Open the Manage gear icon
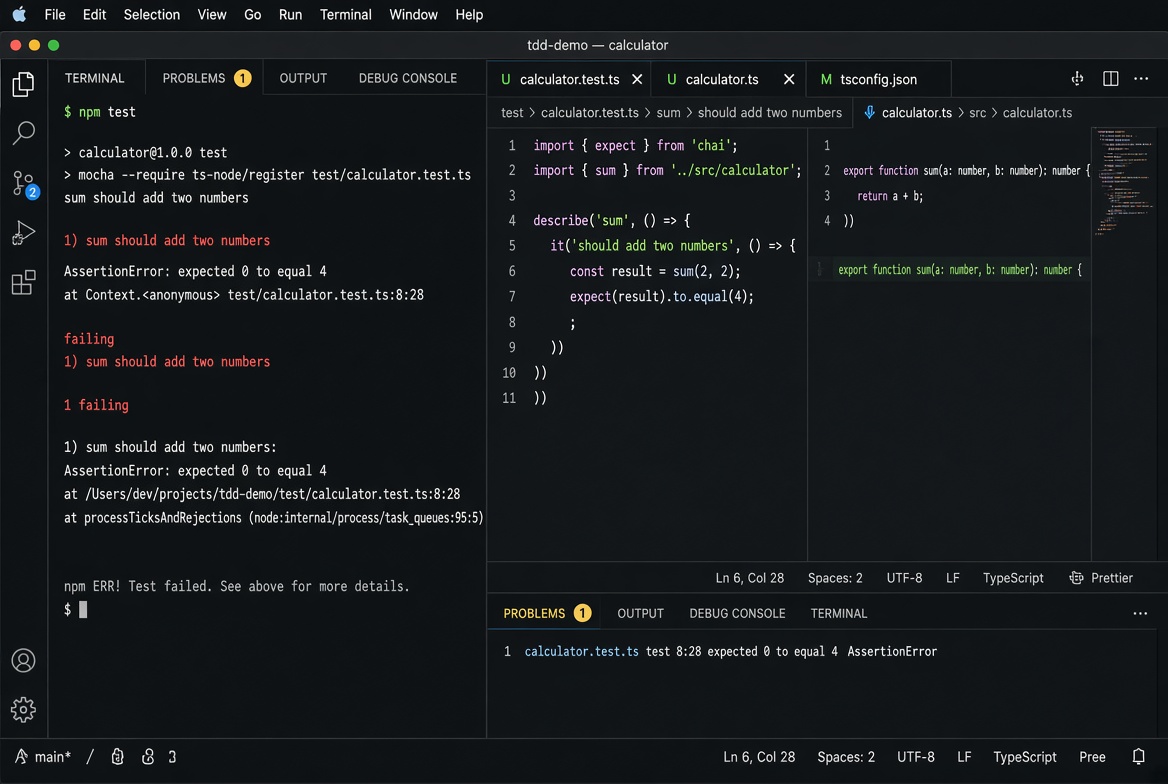The width and height of the screenshot is (1168, 784). click(23, 709)
